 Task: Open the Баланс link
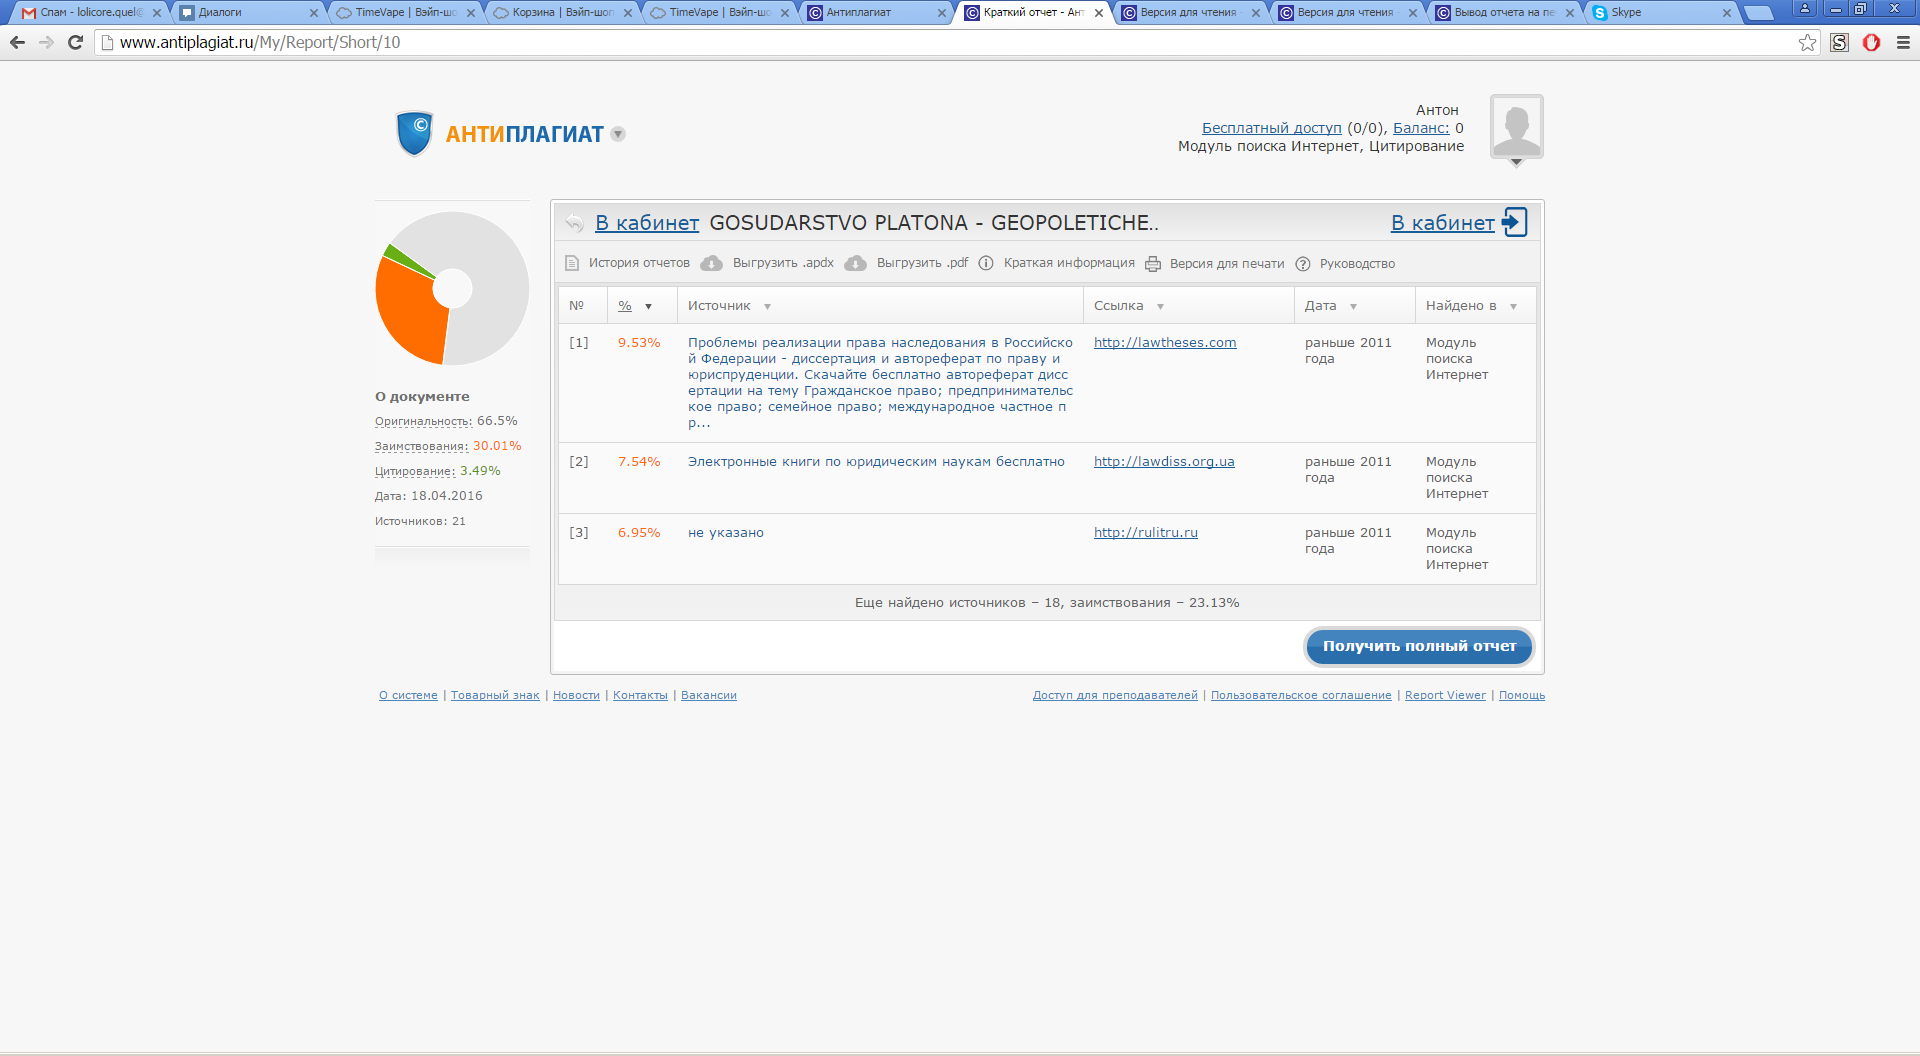point(1421,128)
